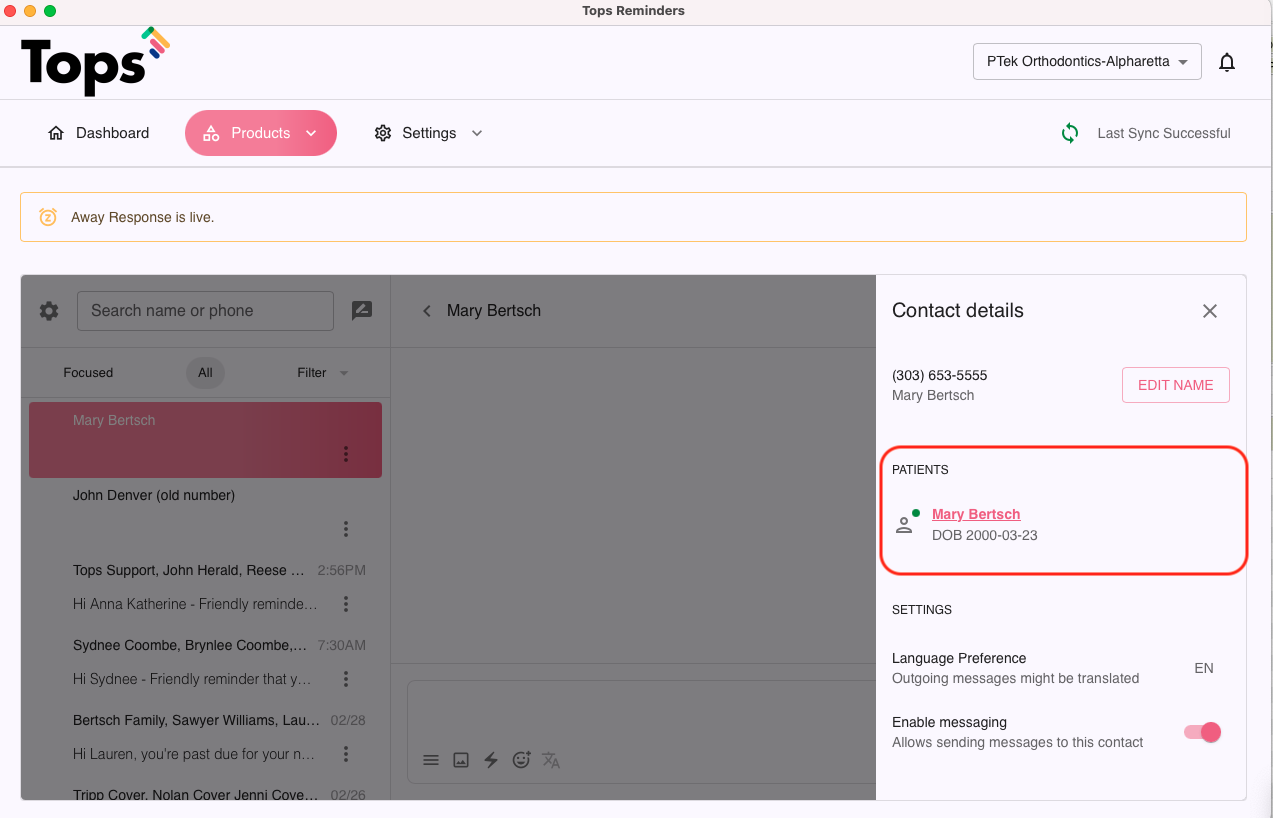Viewport: 1273px width, 818px height.
Task: Click the EDIT NAME button
Action: (1176, 385)
